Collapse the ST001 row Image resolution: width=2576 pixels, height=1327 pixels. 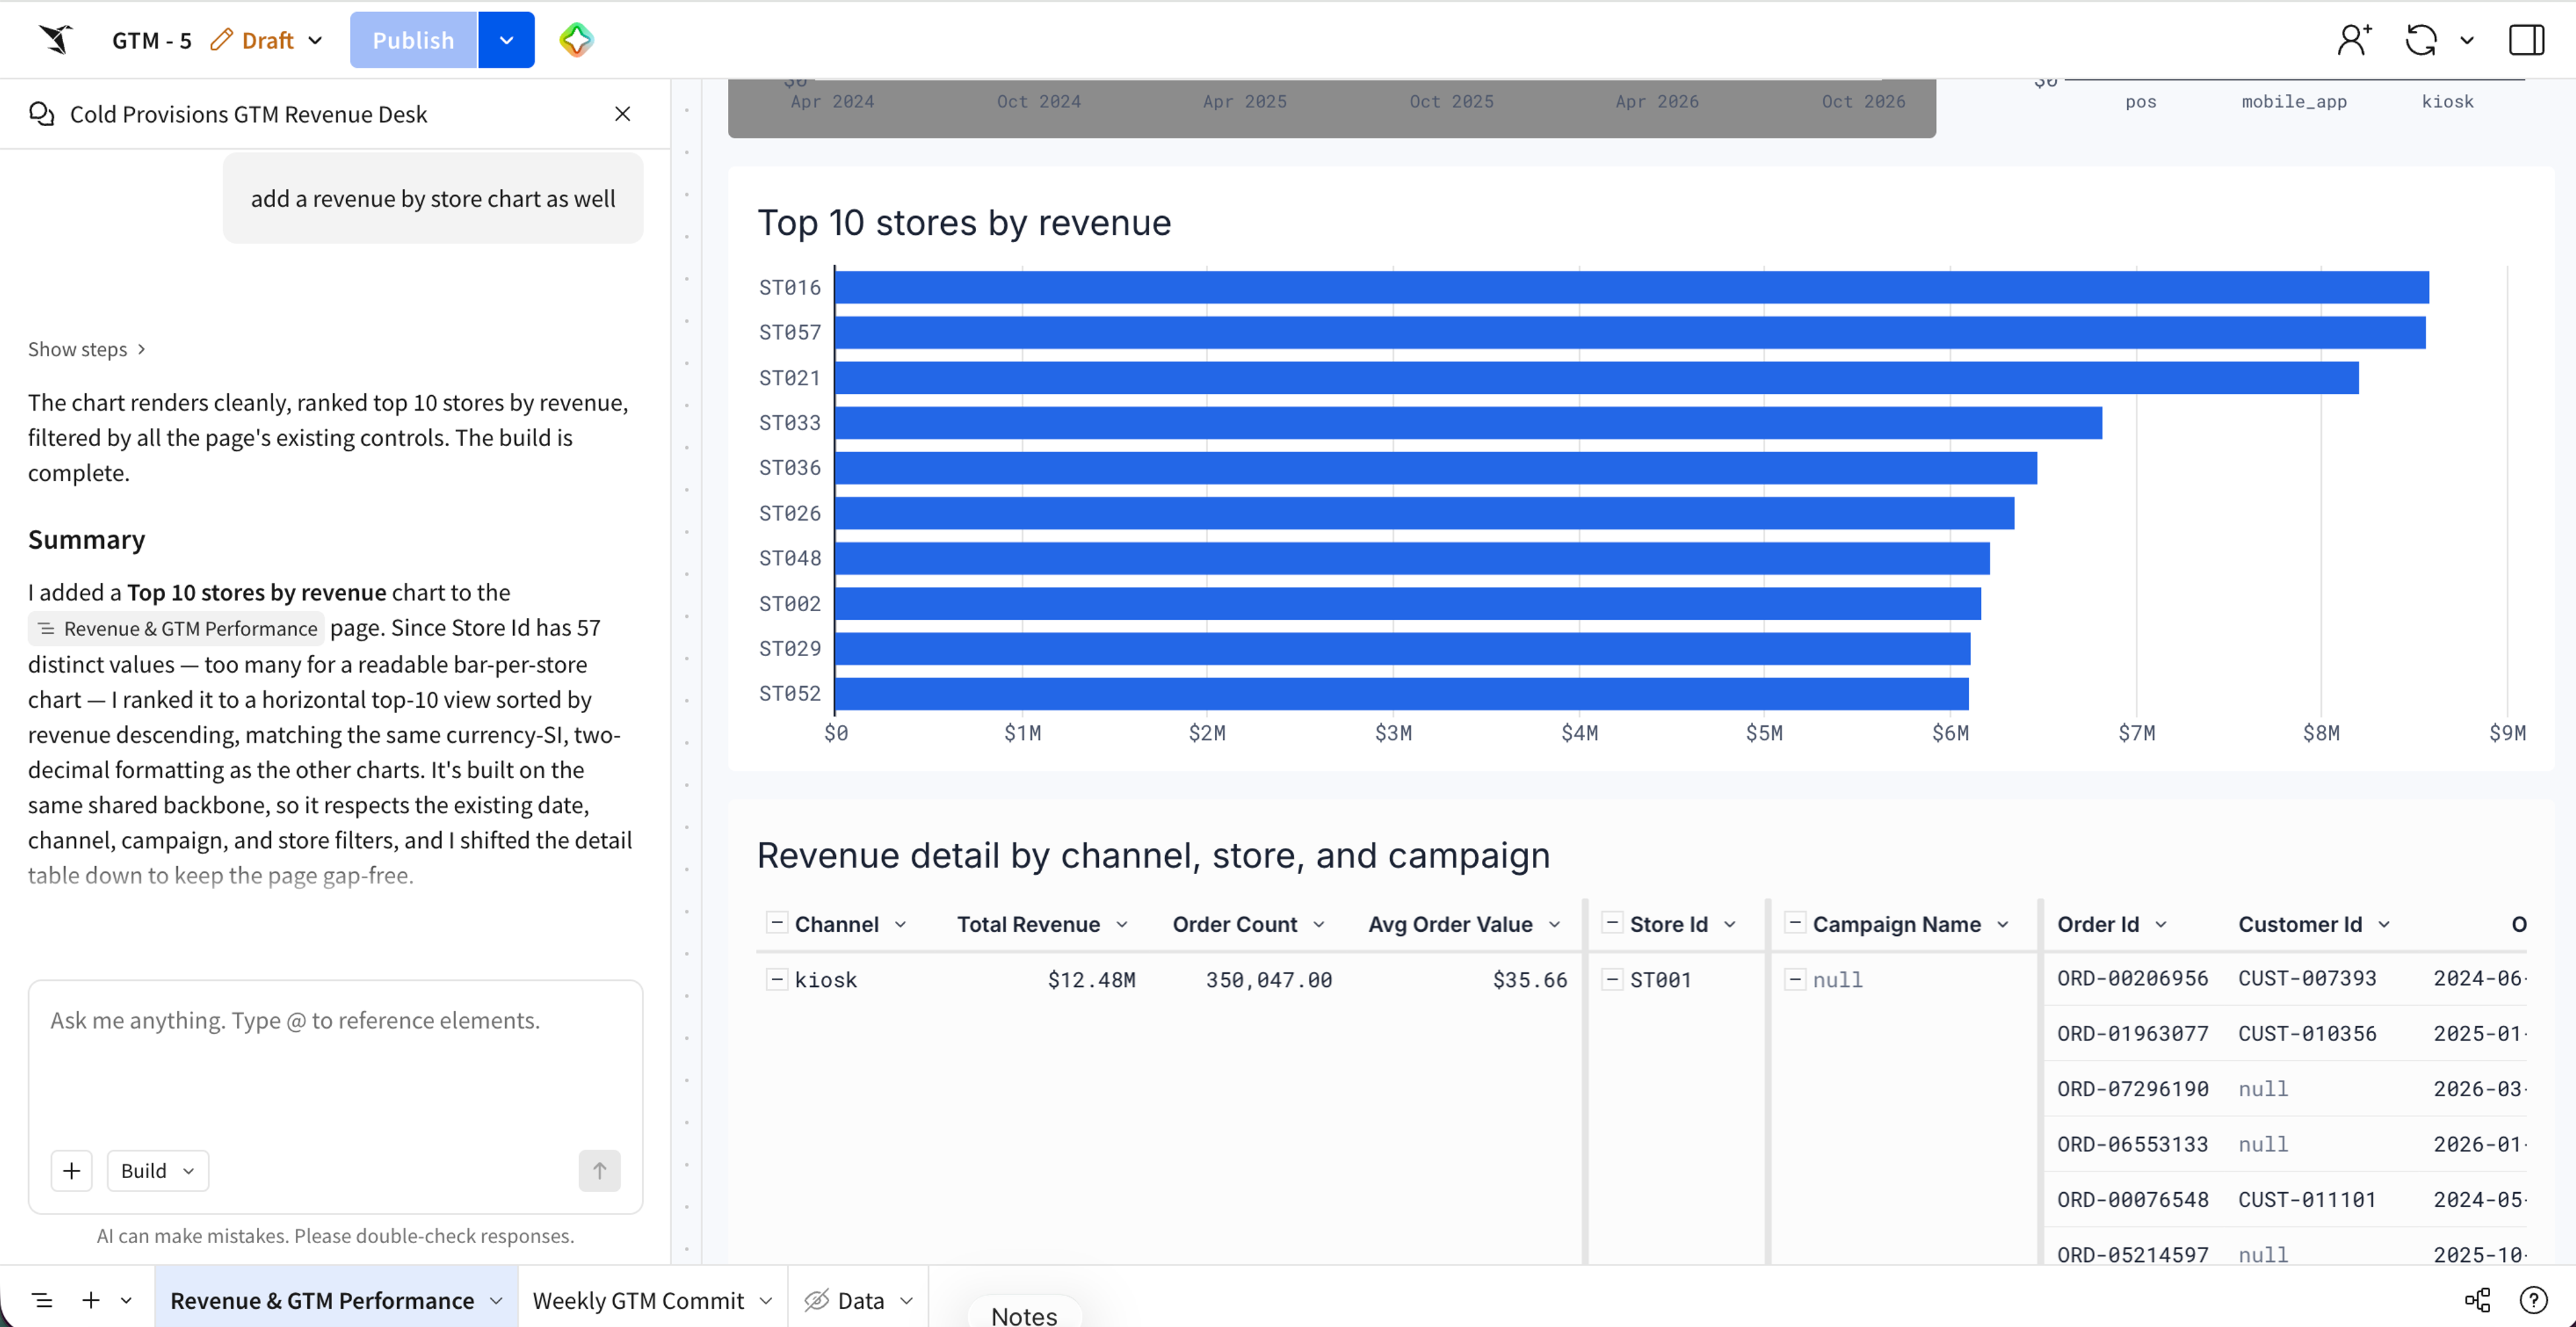1612,979
